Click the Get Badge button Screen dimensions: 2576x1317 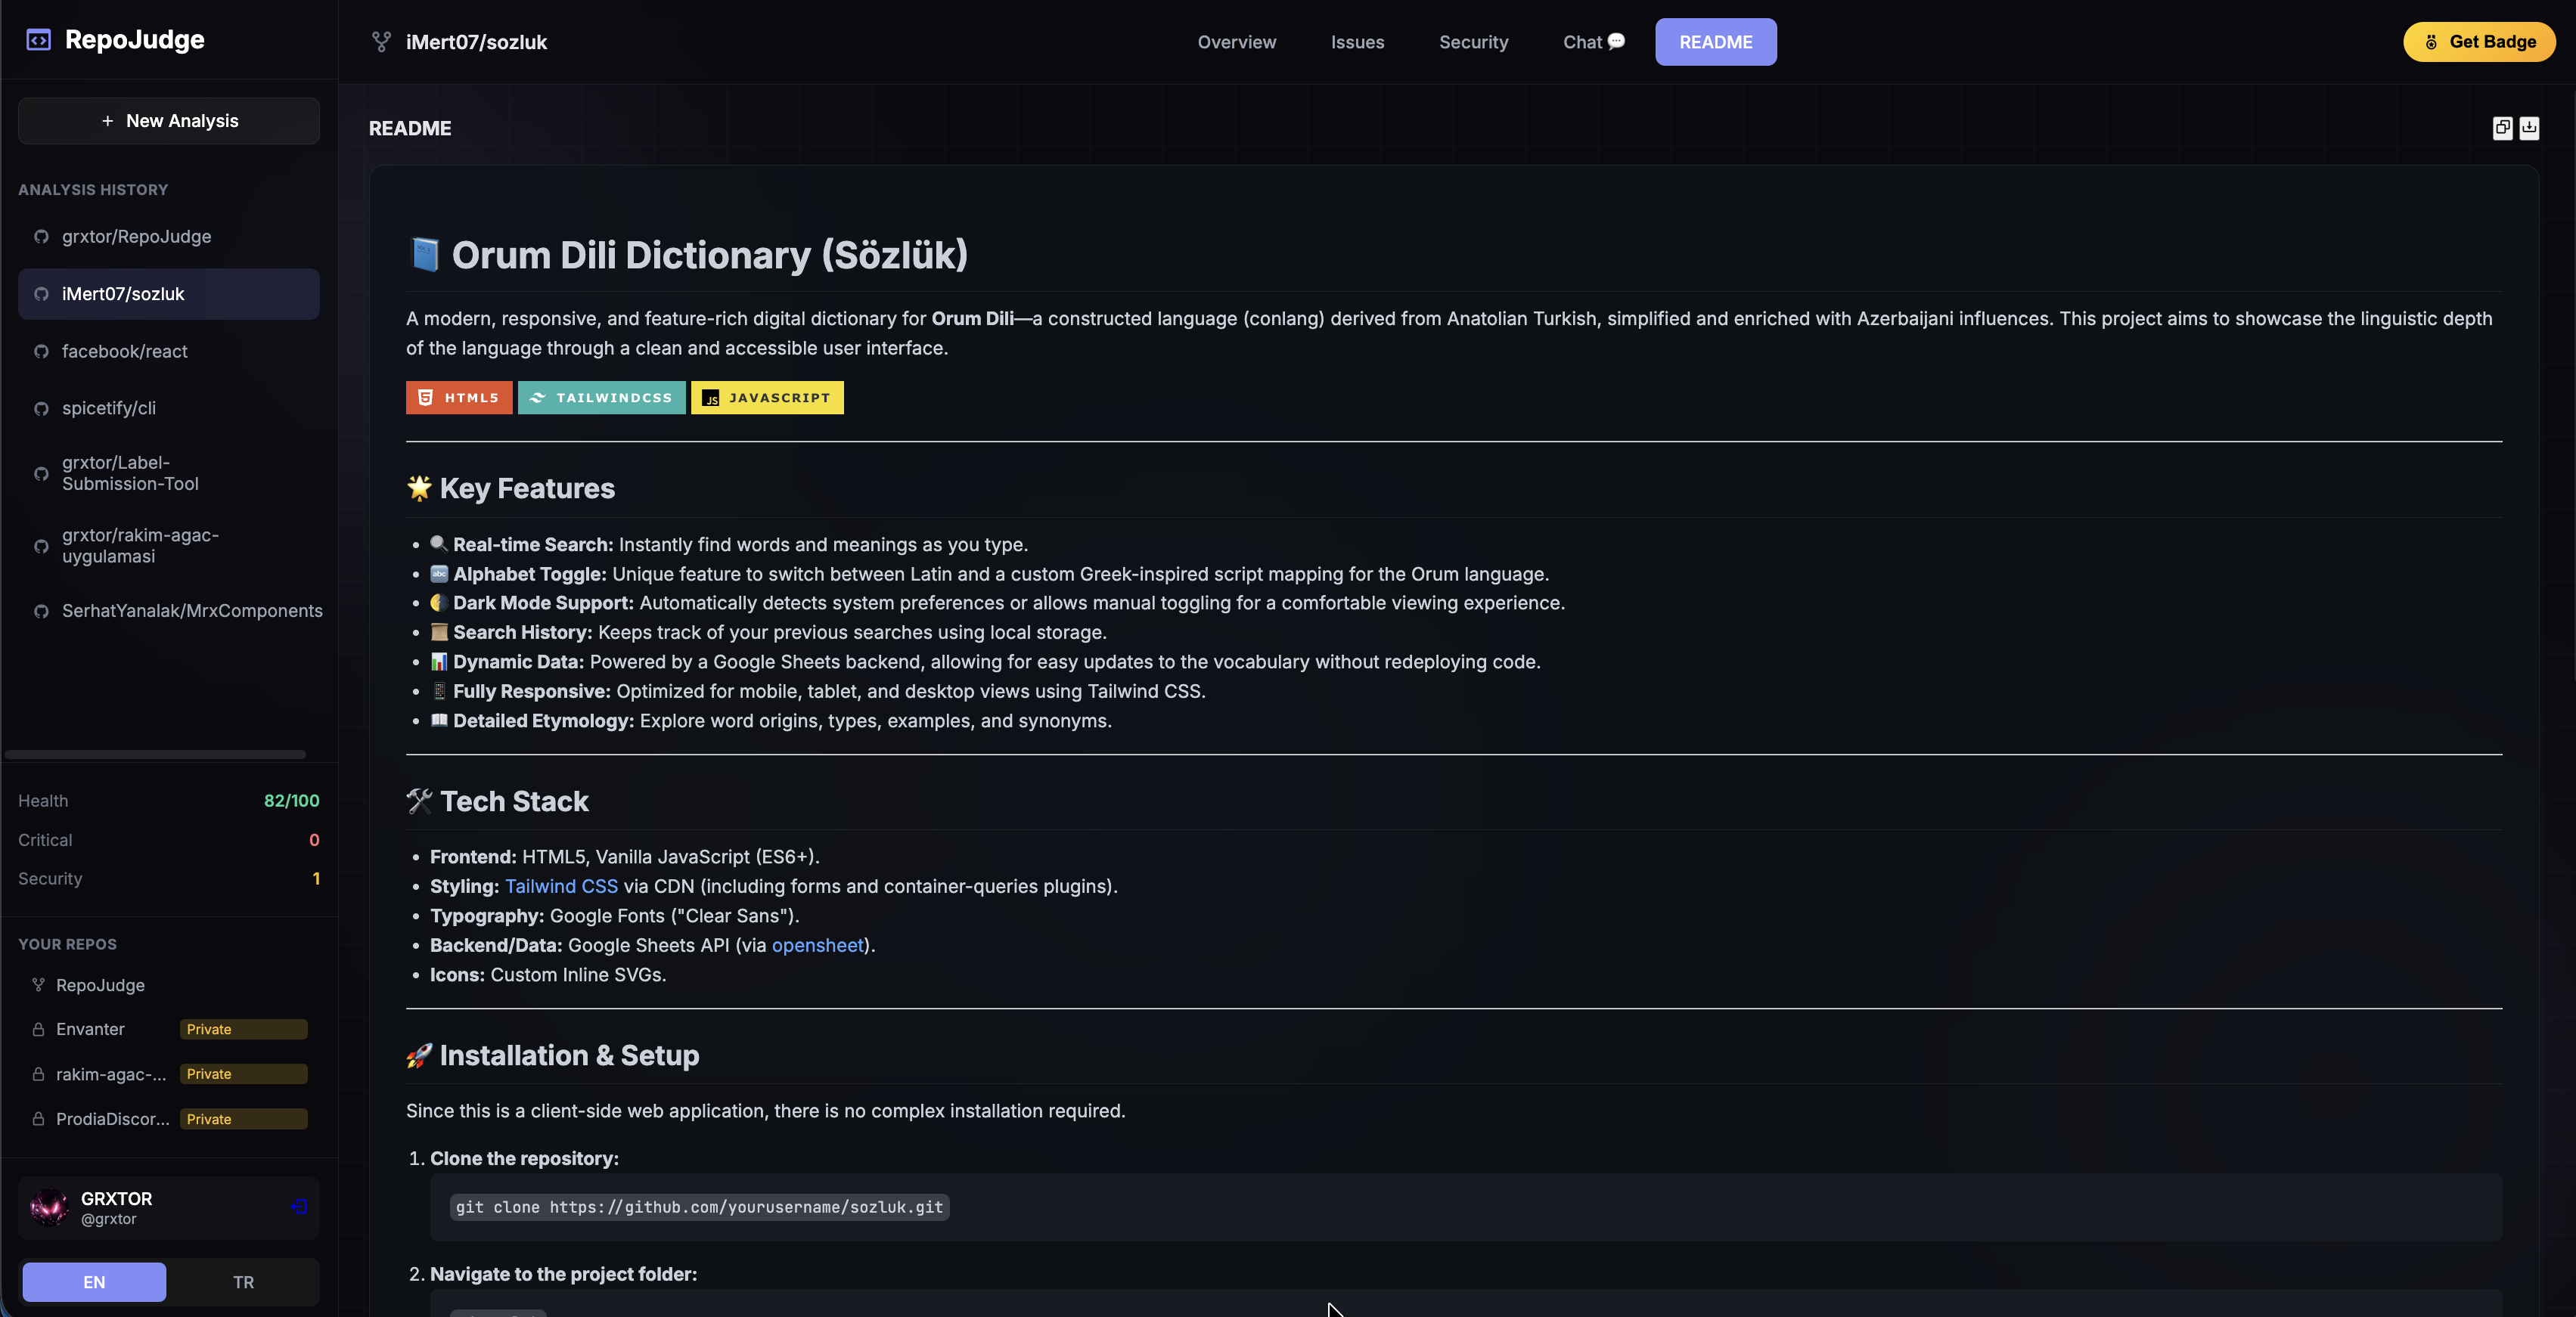pyautogui.click(x=2479, y=42)
